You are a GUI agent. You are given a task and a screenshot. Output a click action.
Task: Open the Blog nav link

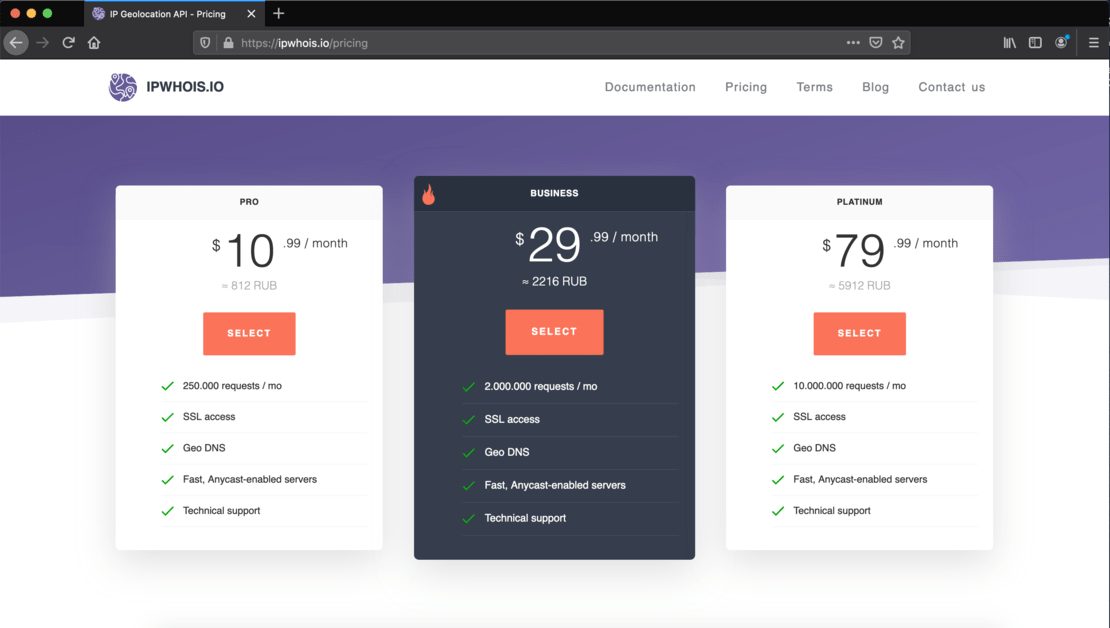click(875, 87)
